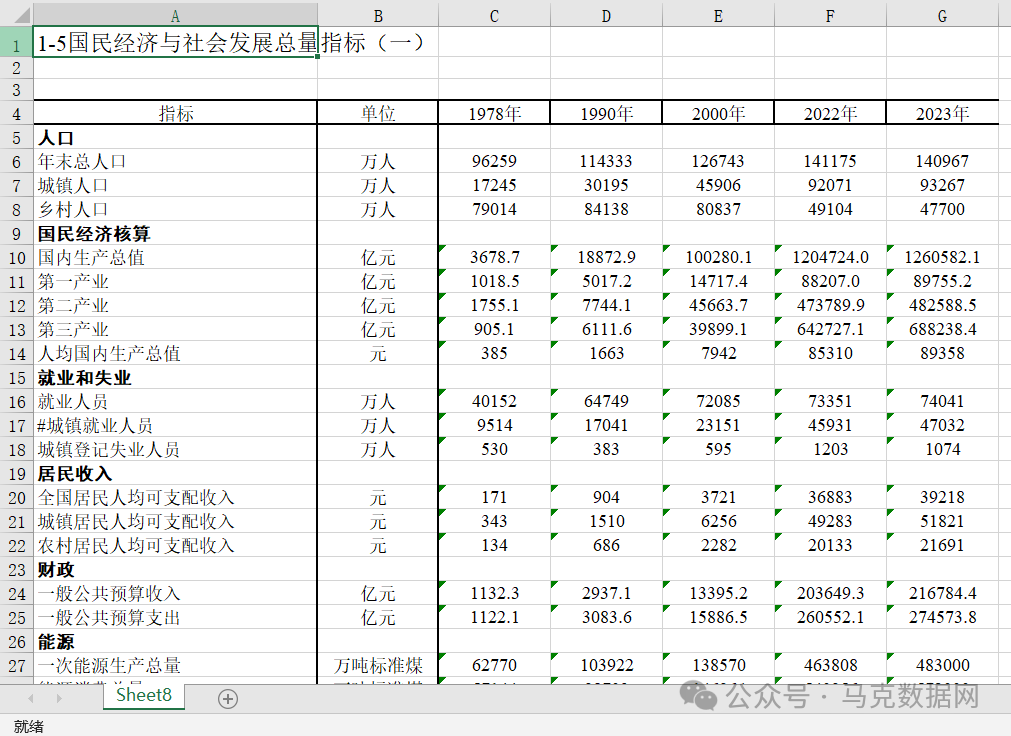This screenshot has width=1011, height=736.
Task: Select column header A
Action: pos(175,16)
